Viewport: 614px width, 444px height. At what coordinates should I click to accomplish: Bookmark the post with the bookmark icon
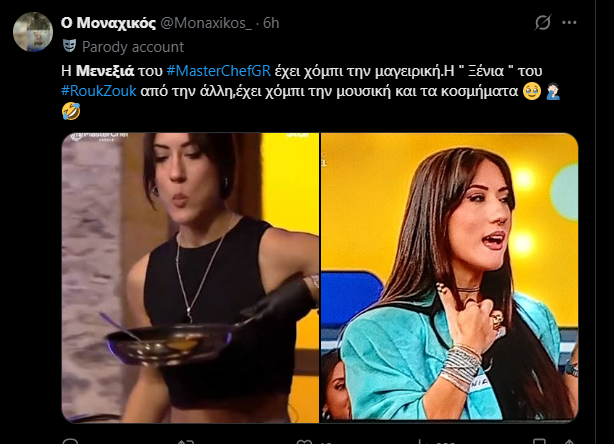tap(539, 442)
